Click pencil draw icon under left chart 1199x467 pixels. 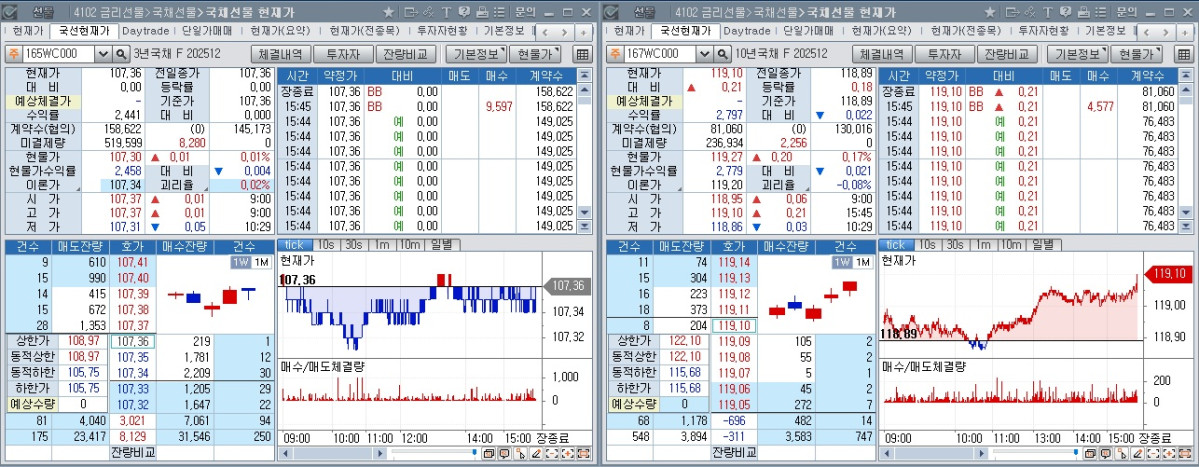point(536,453)
